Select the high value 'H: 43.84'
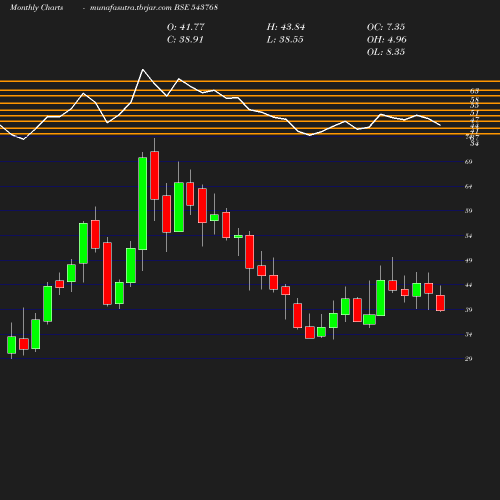 tap(286, 27)
